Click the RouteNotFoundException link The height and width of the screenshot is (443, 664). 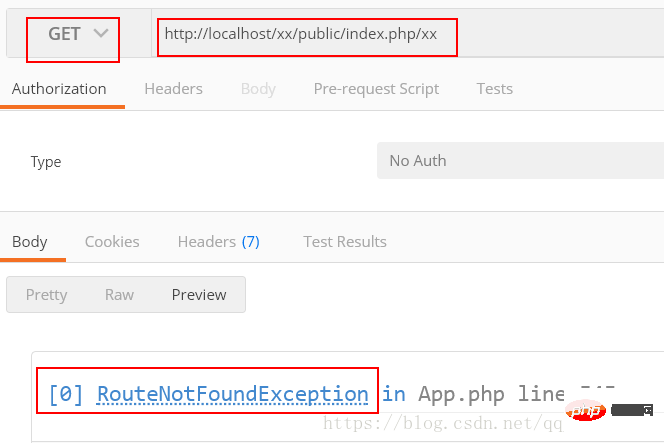click(x=232, y=394)
